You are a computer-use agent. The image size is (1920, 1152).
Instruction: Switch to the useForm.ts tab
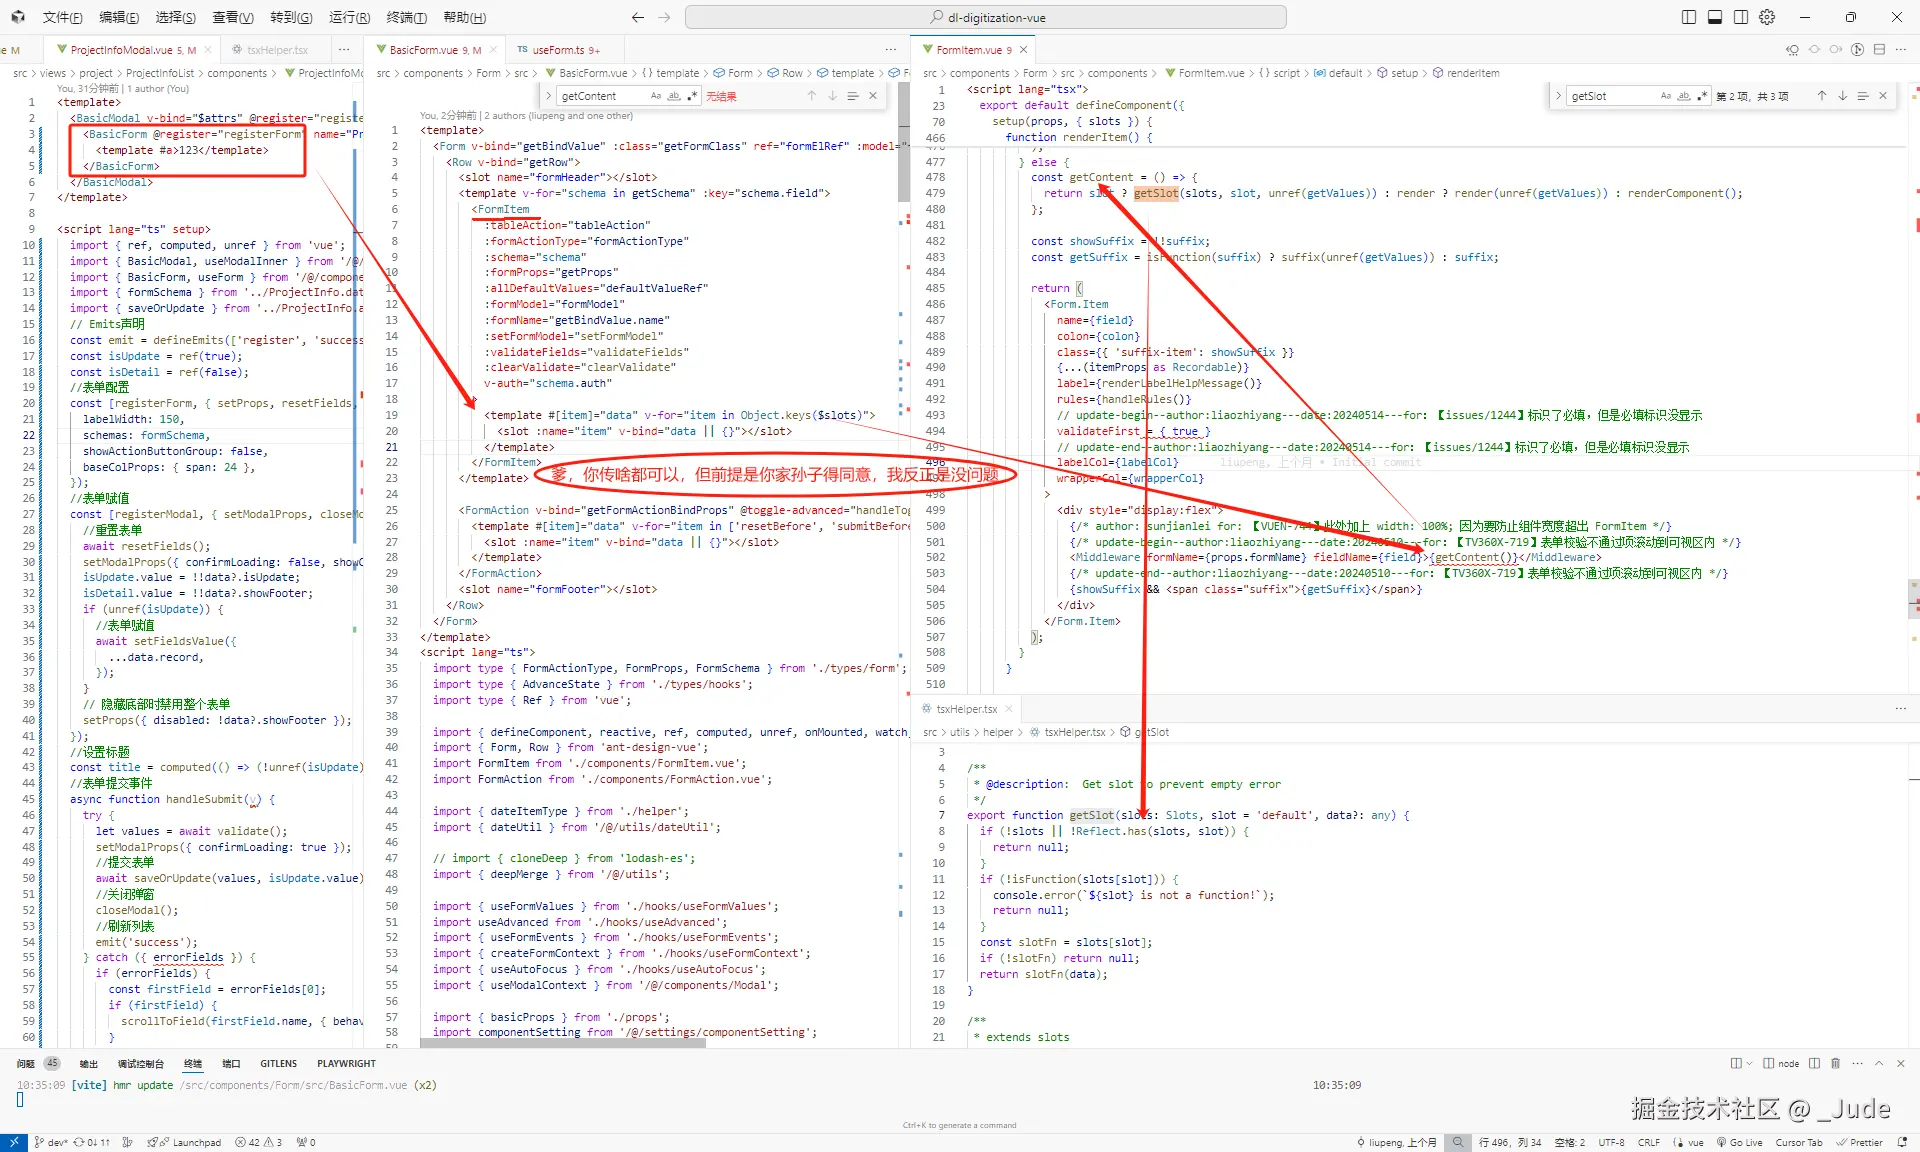click(558, 49)
